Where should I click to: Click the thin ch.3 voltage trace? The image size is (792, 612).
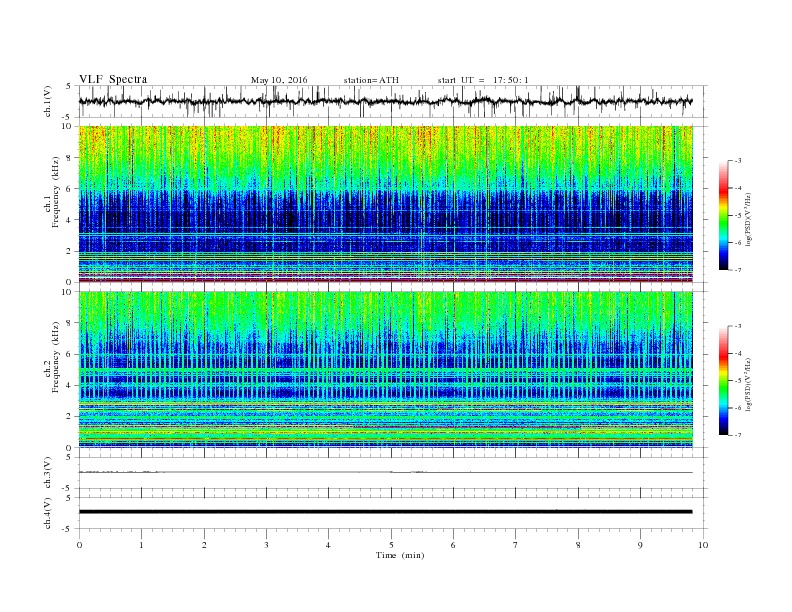pyautogui.click(x=385, y=473)
